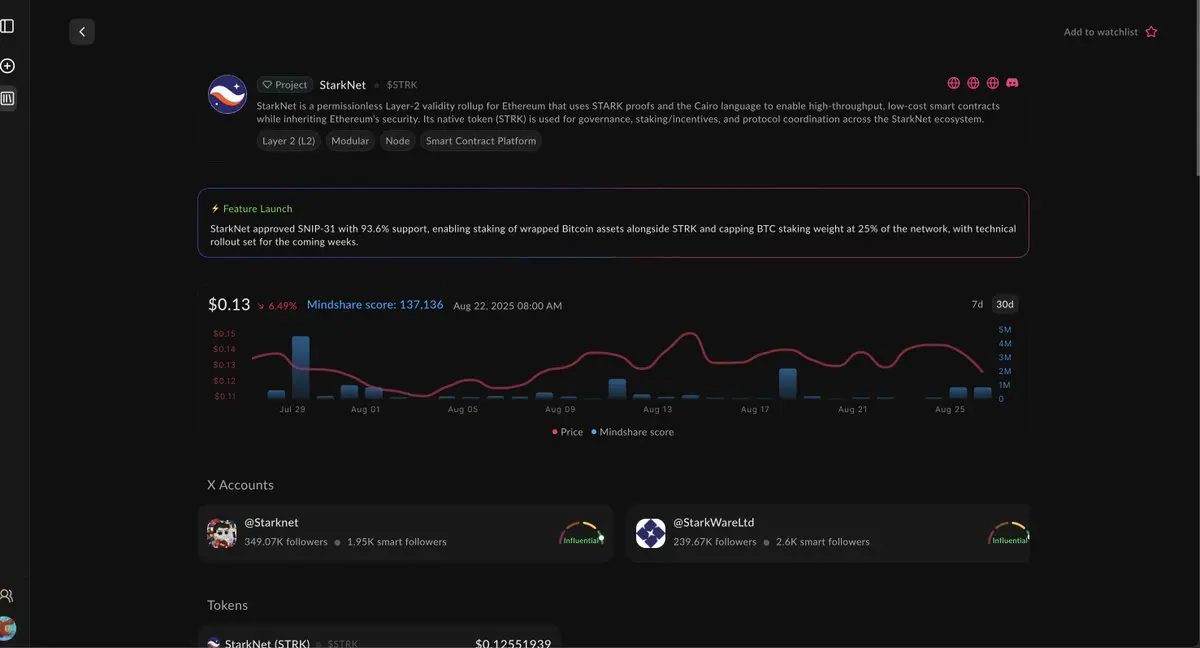This screenshot has height=648, width=1200.
Task: Open the StarkNet Discord icon link
Action: click(1012, 83)
